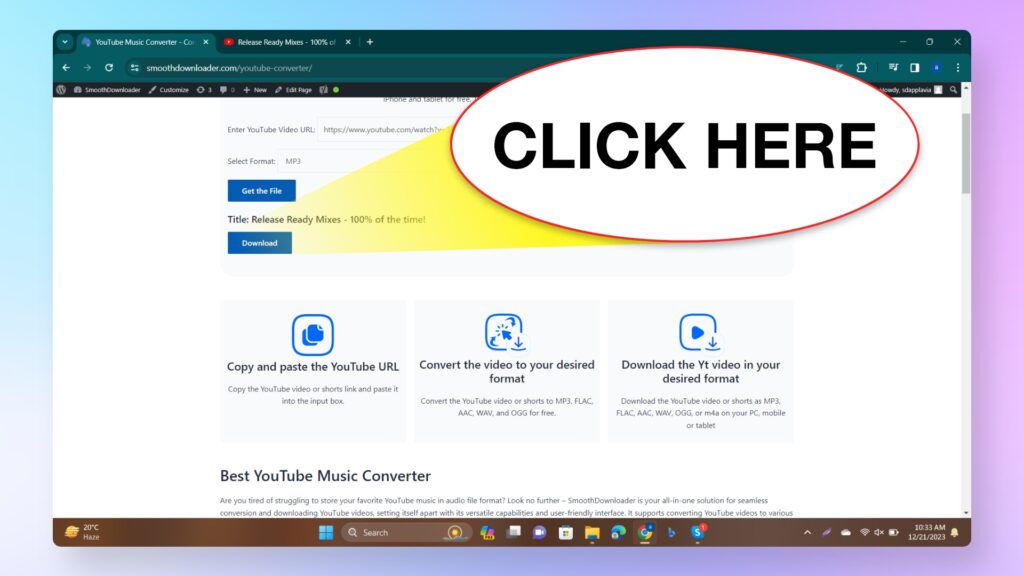Switch to Release Ready Mixes tab
The image size is (1024, 576).
coord(287,42)
